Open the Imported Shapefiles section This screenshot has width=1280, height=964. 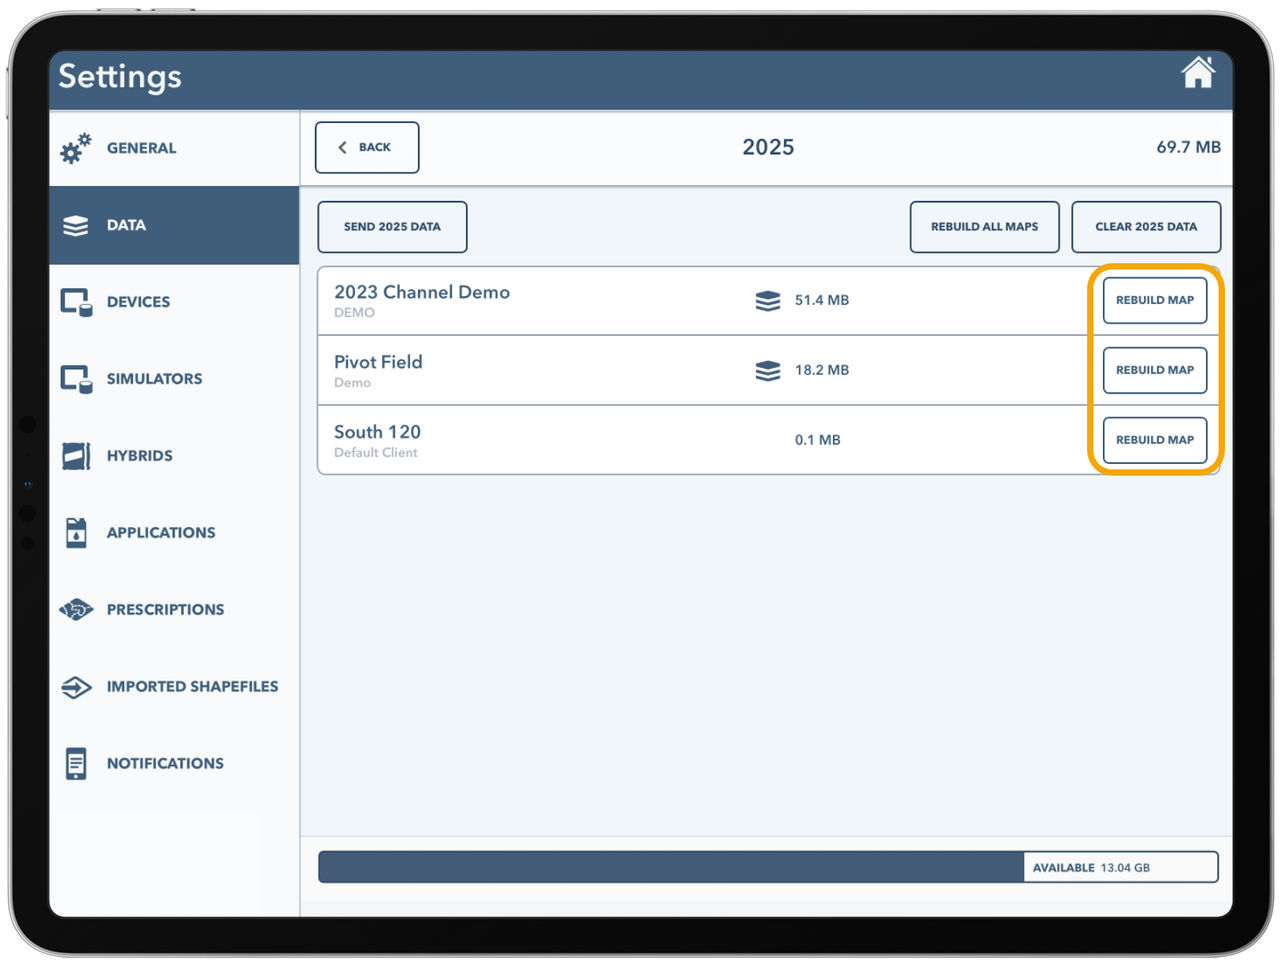pyautogui.click(x=174, y=687)
